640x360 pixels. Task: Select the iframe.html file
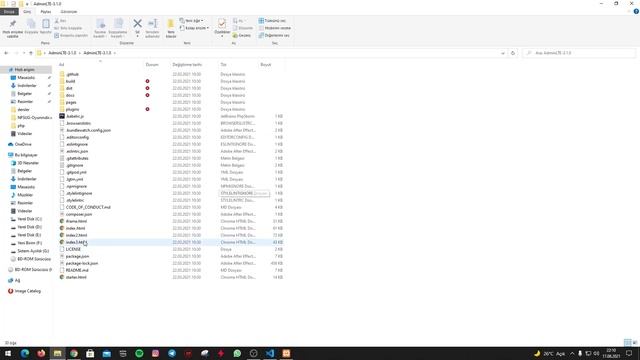76,221
